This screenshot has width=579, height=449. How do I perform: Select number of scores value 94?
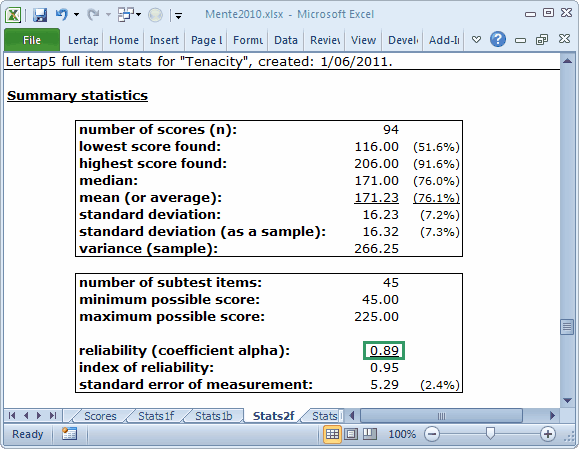[391, 130]
